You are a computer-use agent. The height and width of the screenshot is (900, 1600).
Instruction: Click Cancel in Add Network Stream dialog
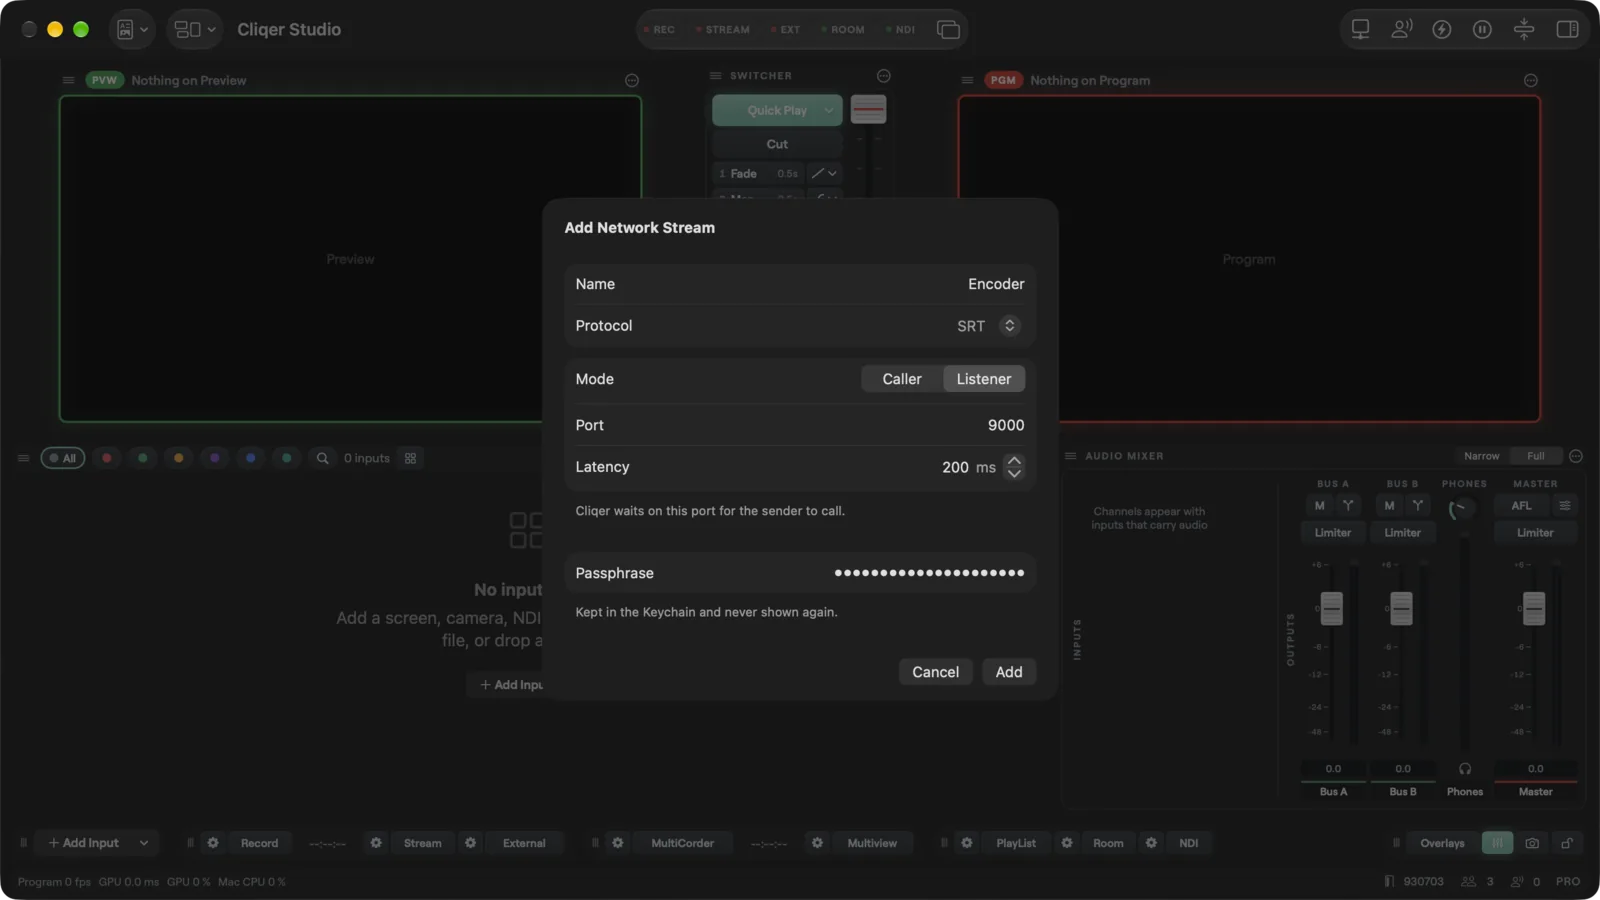click(935, 672)
